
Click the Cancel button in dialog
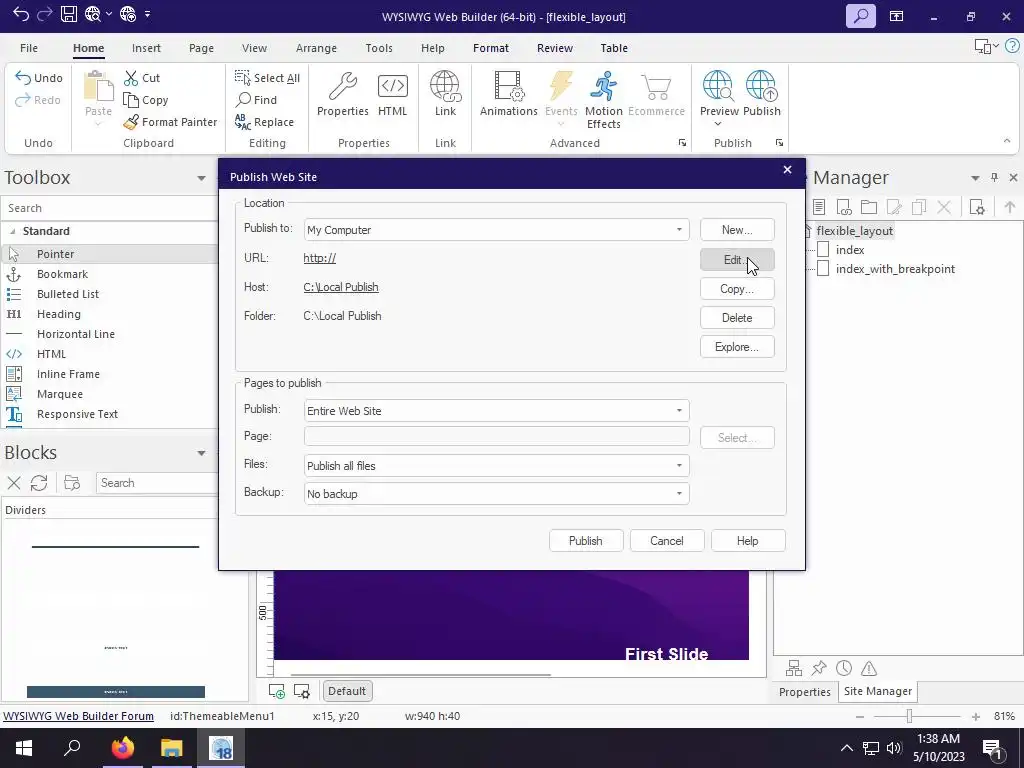point(667,541)
